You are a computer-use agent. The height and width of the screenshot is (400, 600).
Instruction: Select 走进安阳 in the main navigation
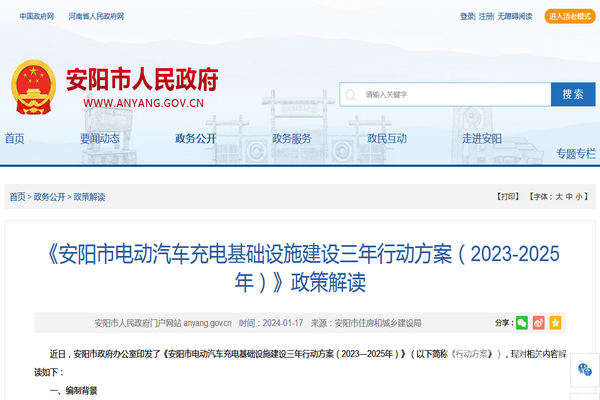tap(482, 139)
